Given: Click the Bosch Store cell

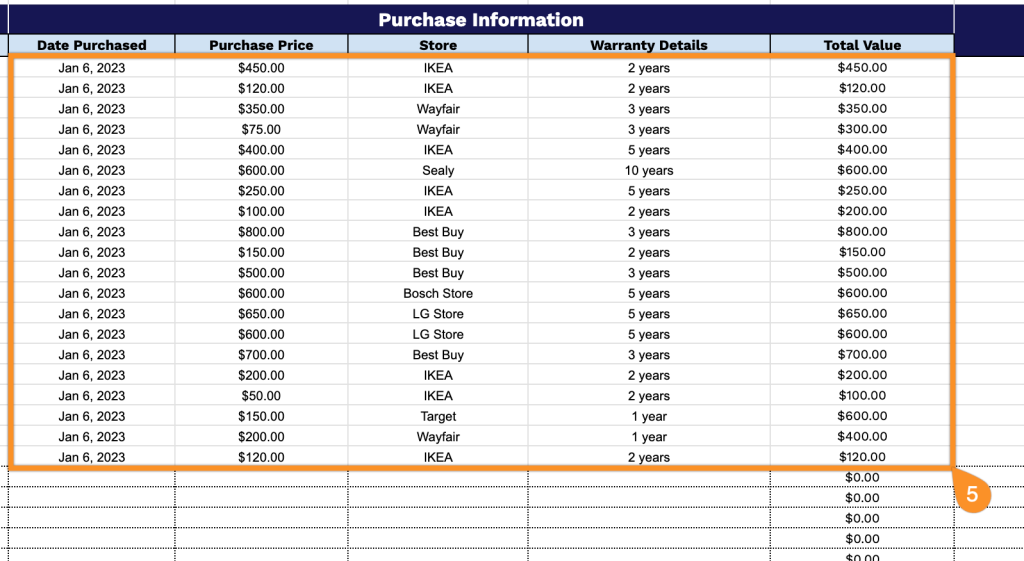Looking at the screenshot, I should tap(438, 293).
